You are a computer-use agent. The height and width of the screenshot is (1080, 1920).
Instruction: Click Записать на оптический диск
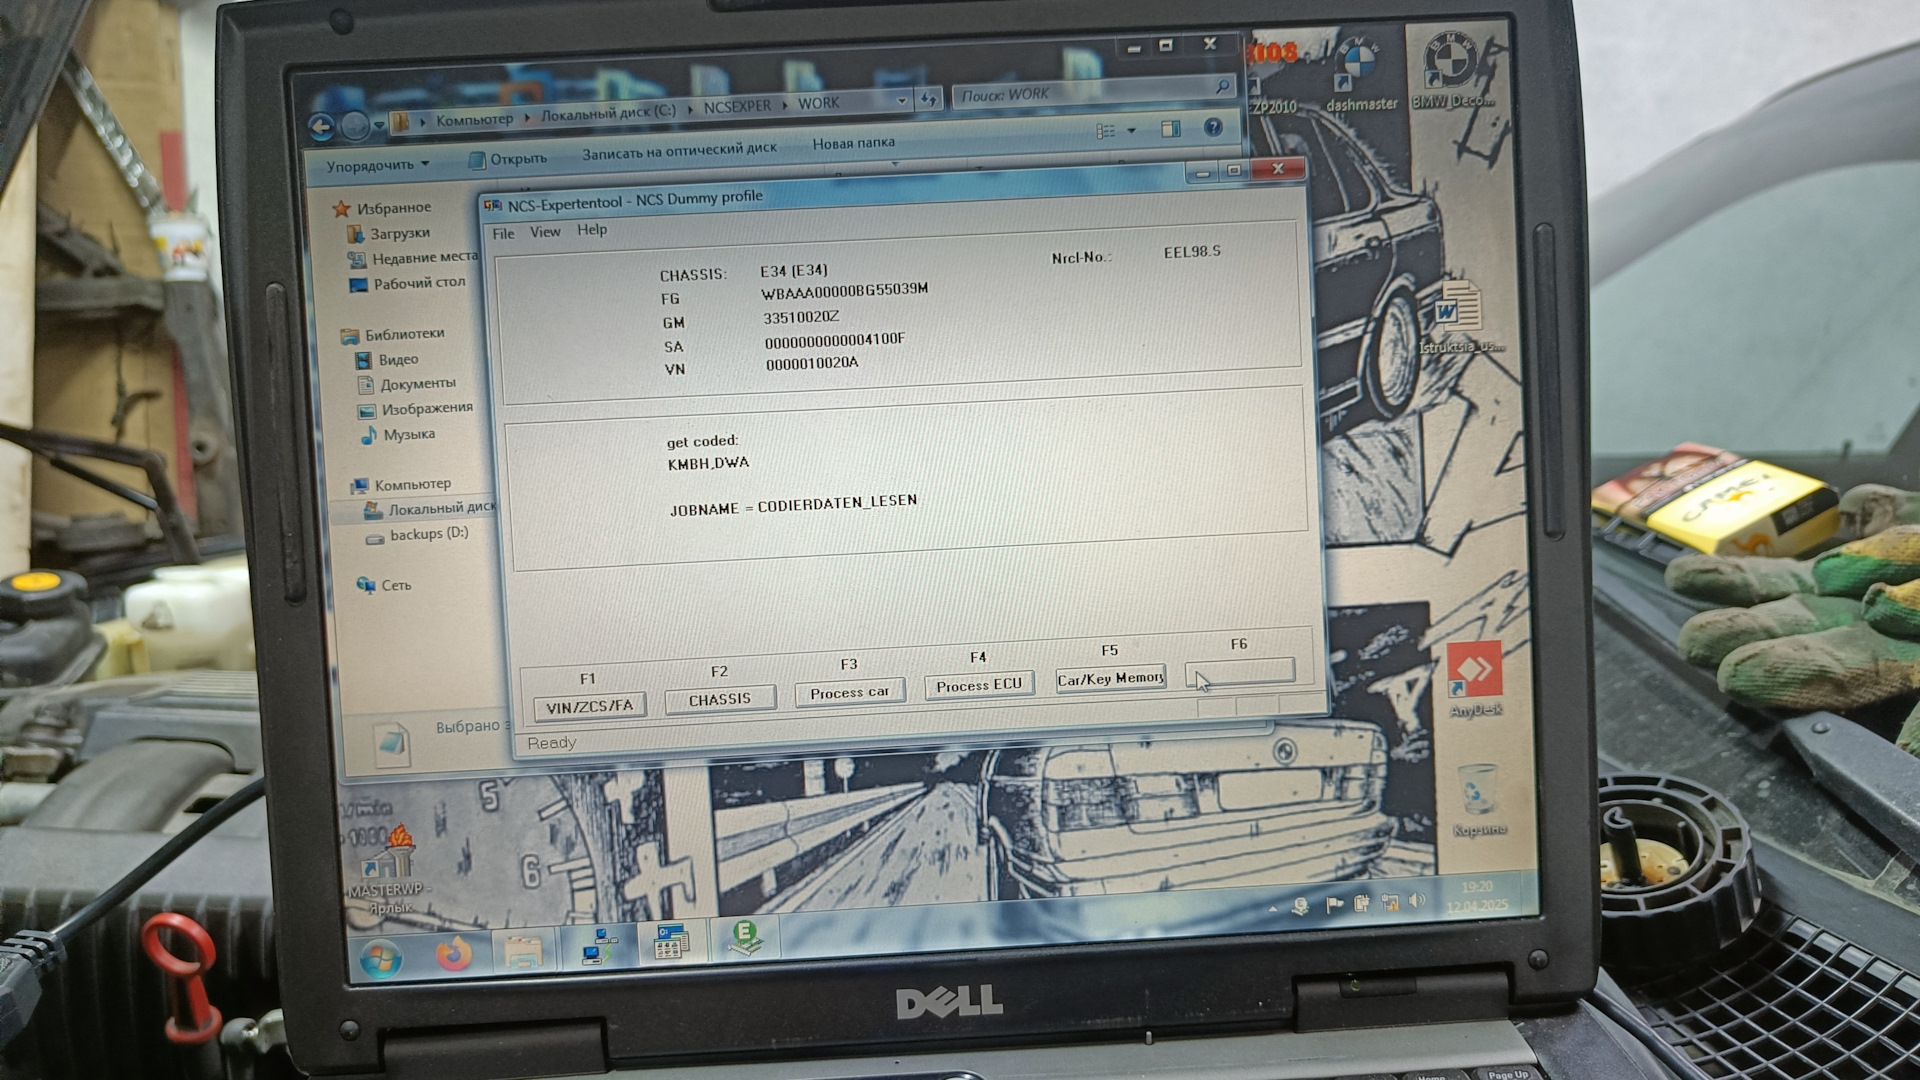coord(679,150)
